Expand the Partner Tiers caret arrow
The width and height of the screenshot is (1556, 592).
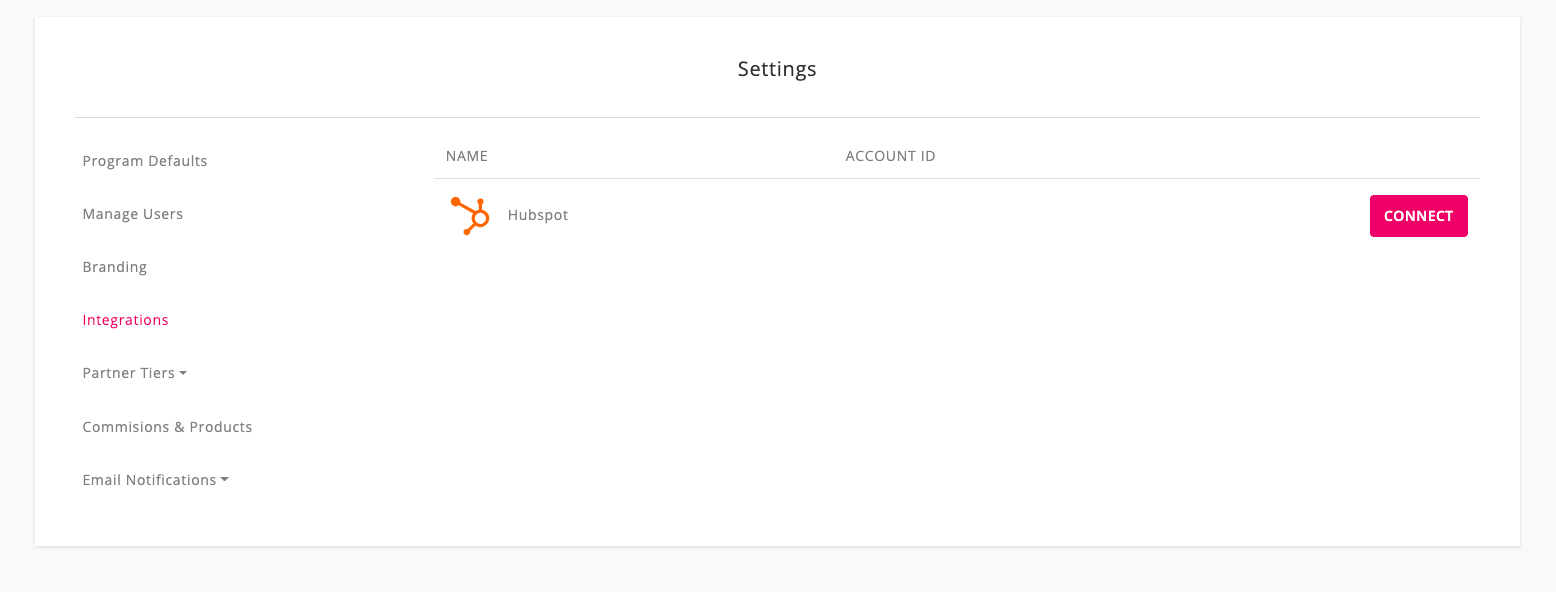183,374
